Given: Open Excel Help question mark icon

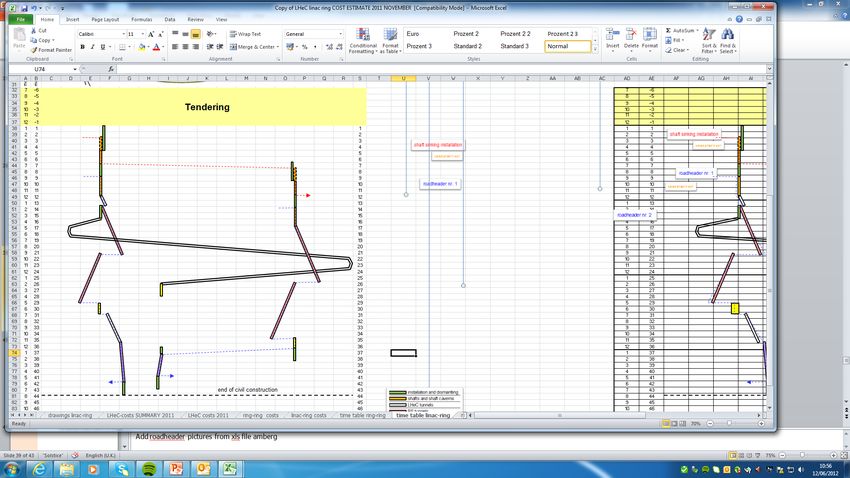Looking at the screenshot, I should click(x=739, y=20).
